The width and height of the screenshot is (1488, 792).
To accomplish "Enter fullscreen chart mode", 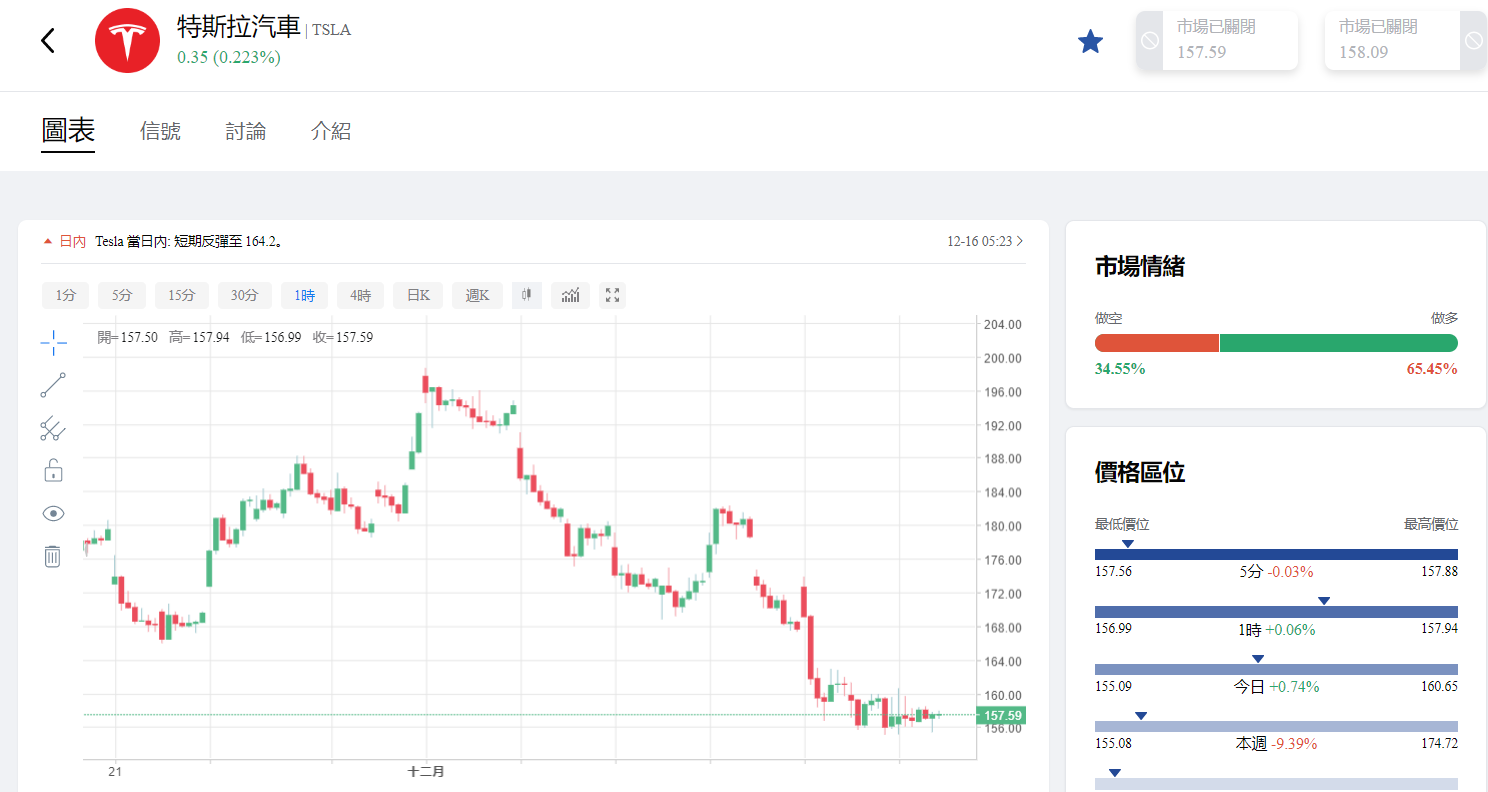I will click(613, 295).
